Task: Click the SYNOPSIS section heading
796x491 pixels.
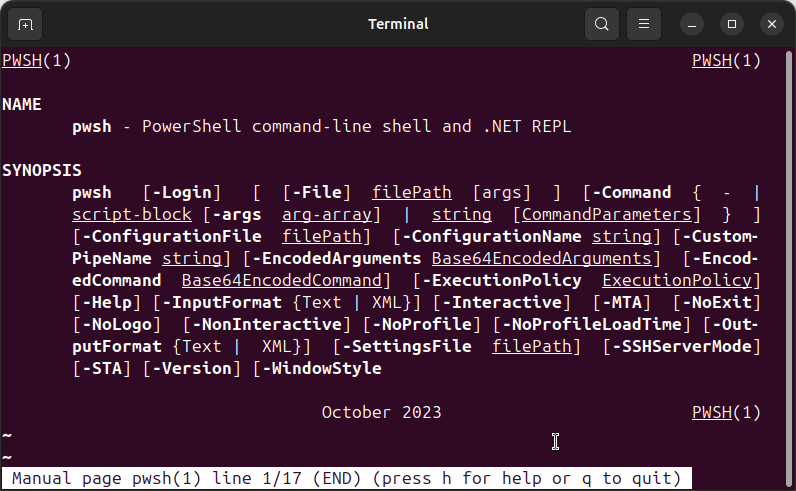Action: click(x=42, y=171)
